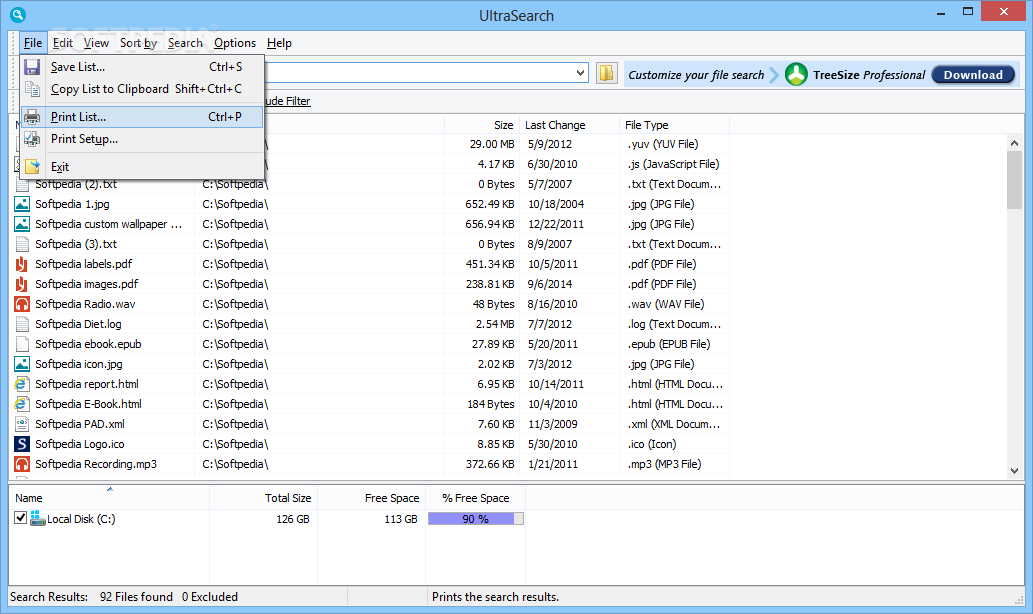Screen dimensions: 1033x614
Task: Choose Exit from the File menu
Action: click(x=142, y=167)
